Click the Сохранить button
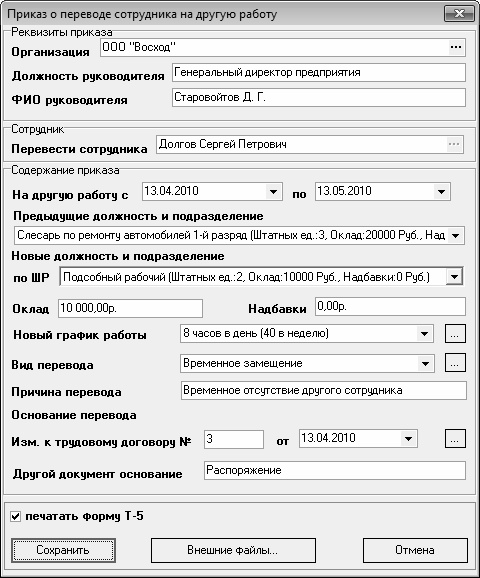Image resolution: width=480 pixels, height=578 pixels. (x=63, y=550)
